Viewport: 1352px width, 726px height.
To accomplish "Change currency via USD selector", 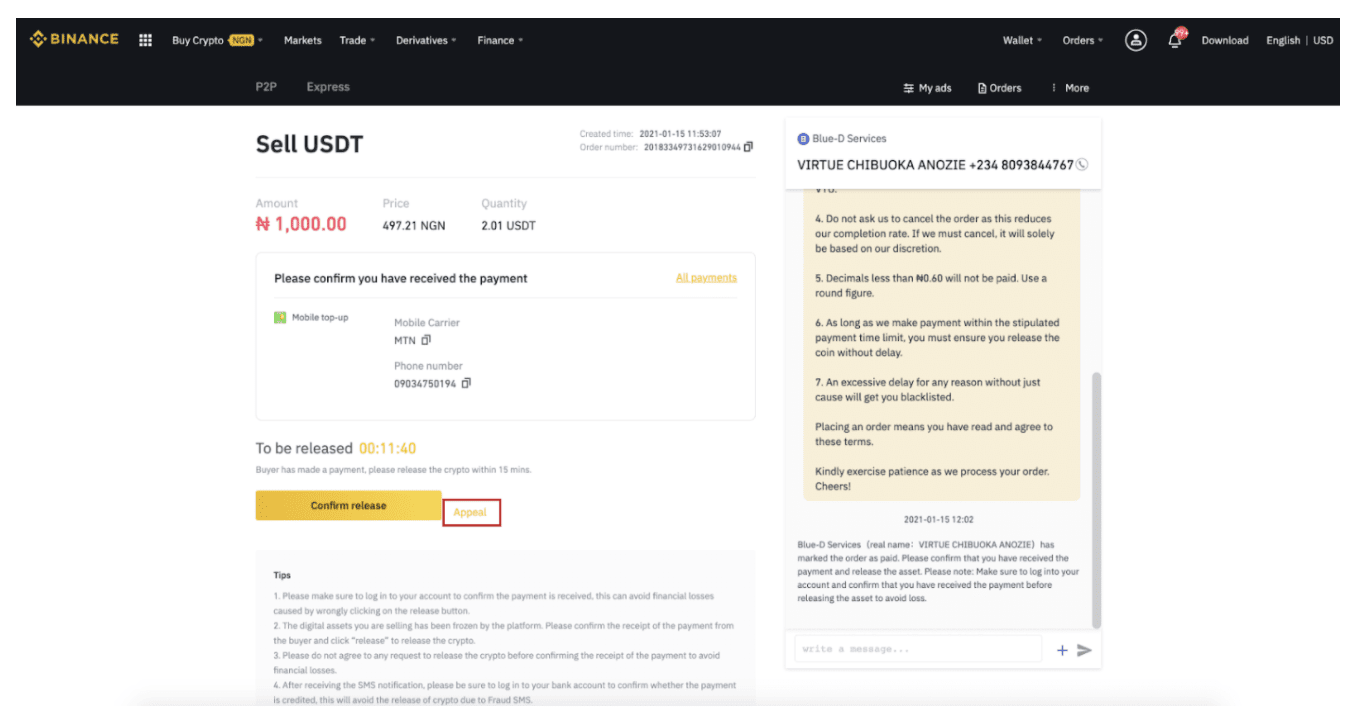I will click(1323, 40).
